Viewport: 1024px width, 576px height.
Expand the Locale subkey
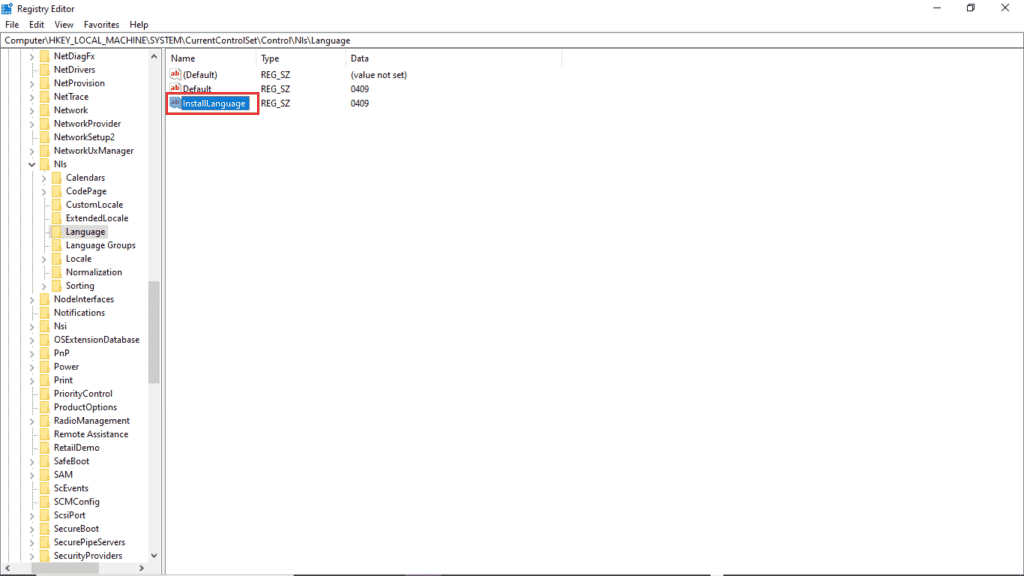point(44,259)
